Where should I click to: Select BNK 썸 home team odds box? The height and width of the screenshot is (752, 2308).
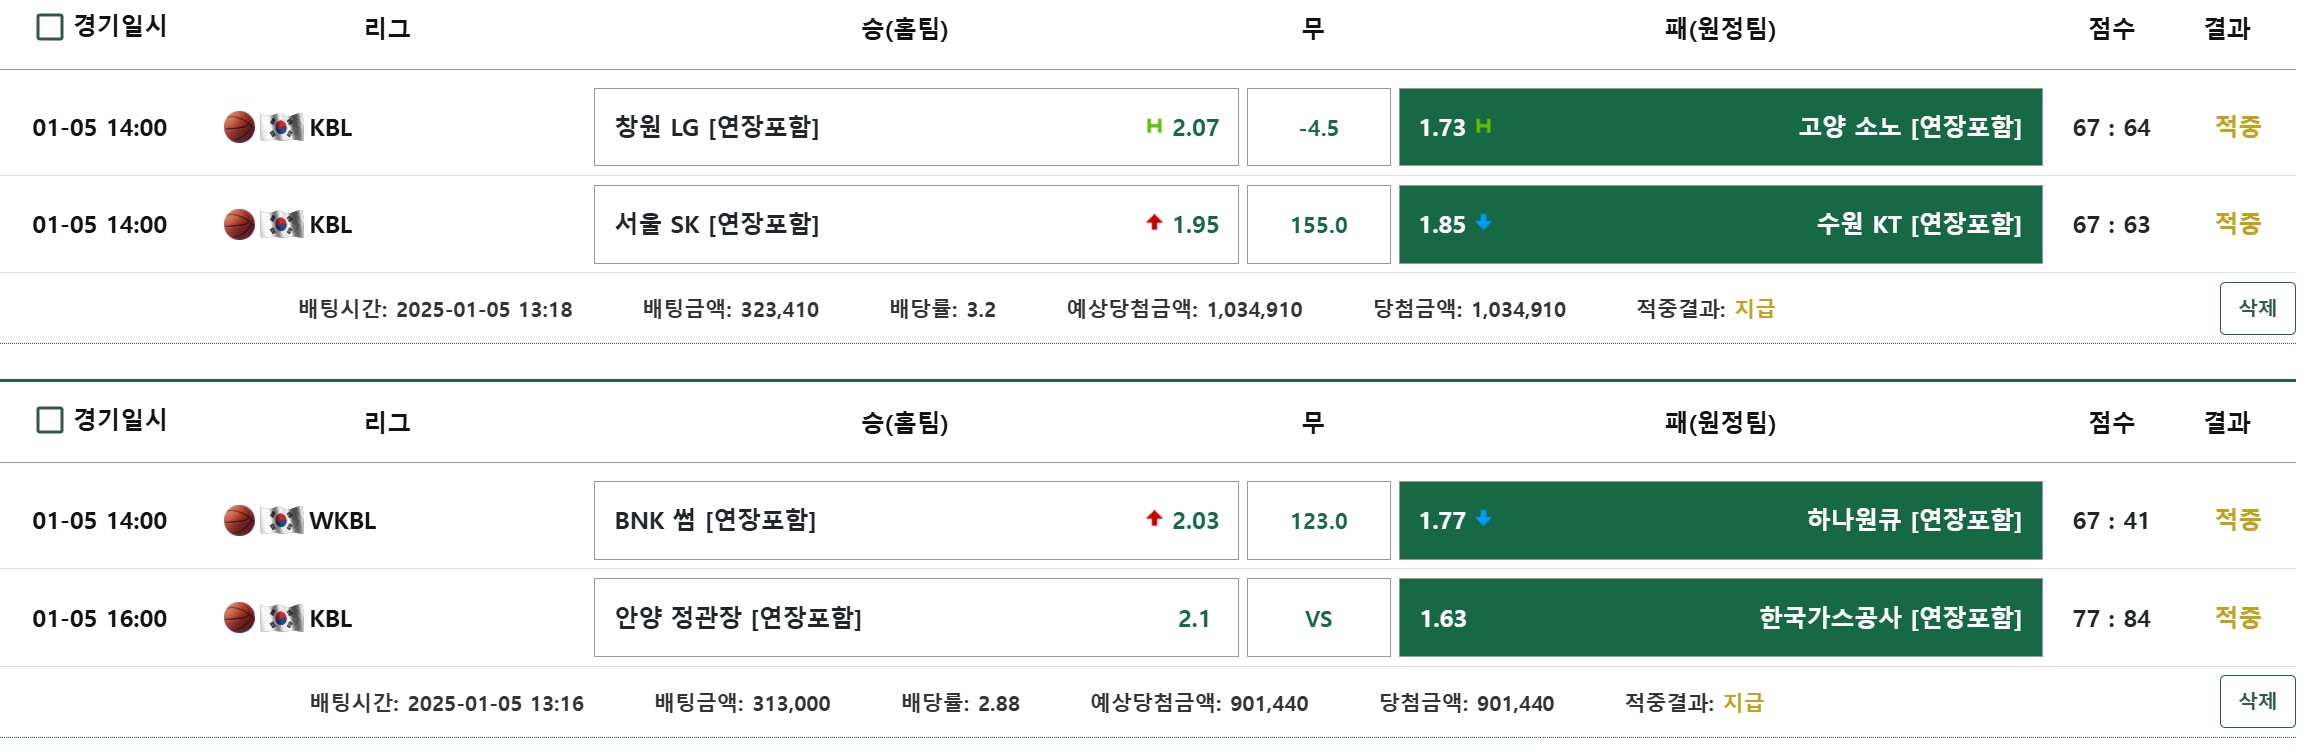(915, 520)
